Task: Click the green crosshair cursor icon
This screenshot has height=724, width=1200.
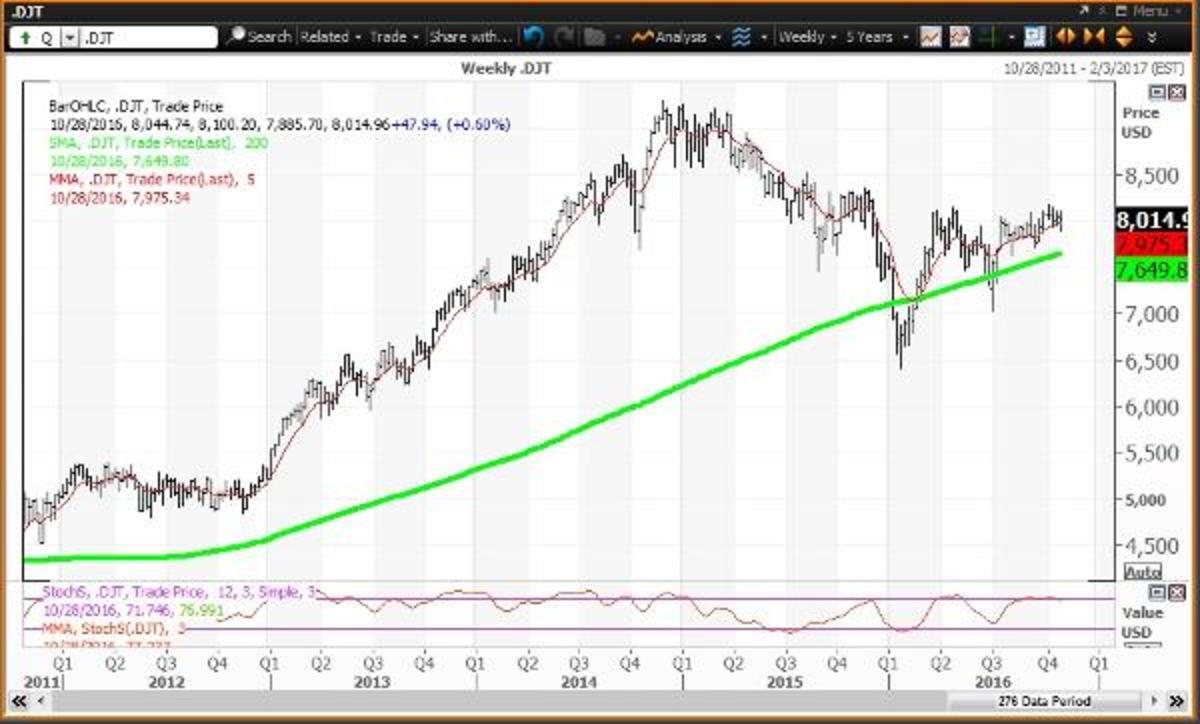Action: point(989,37)
